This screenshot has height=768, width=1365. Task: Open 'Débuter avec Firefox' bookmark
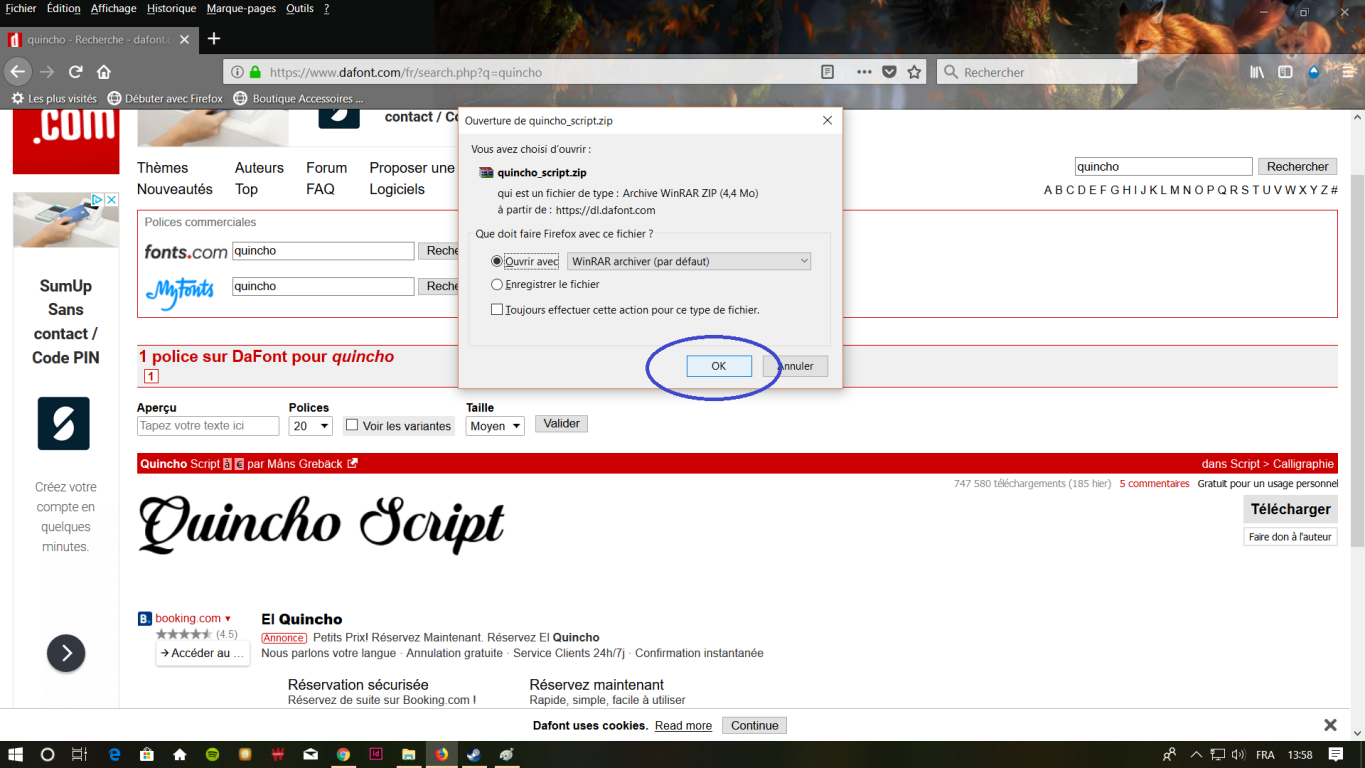(x=165, y=99)
